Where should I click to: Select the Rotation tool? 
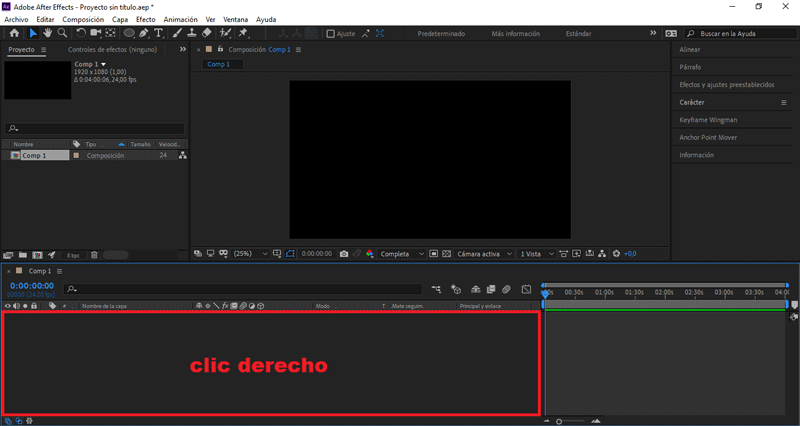pyautogui.click(x=81, y=33)
